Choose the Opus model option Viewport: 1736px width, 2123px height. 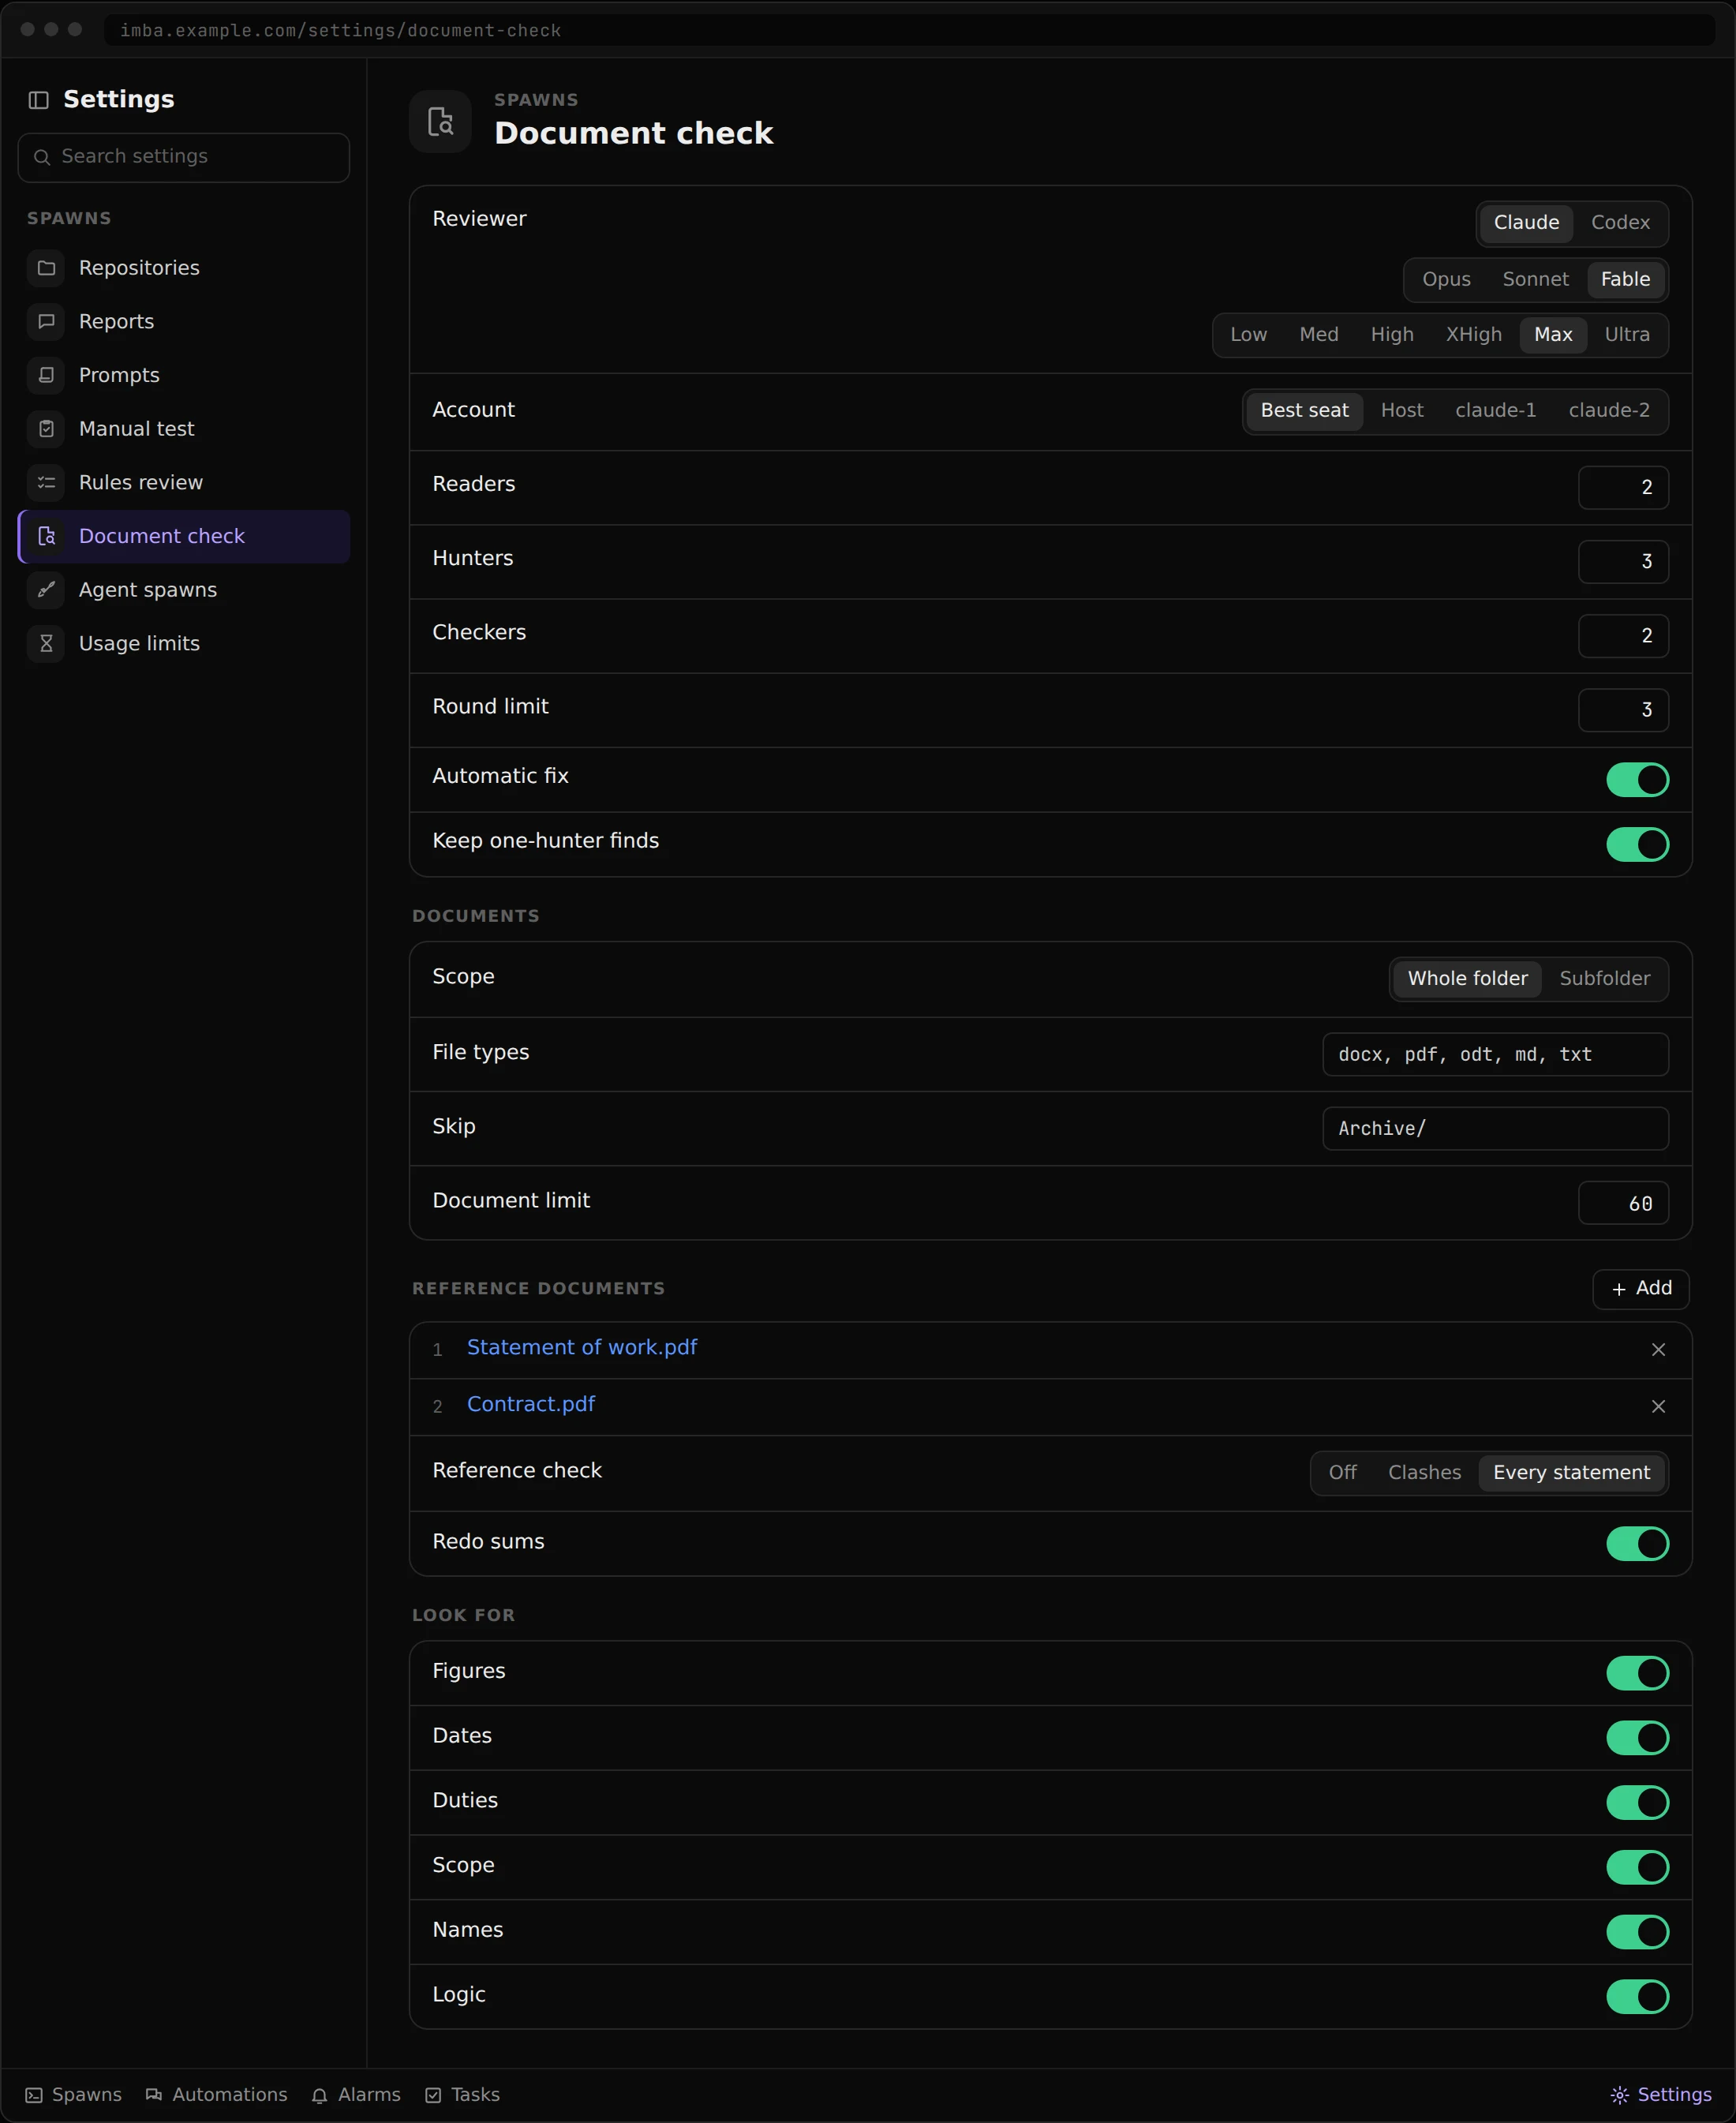1446,280
